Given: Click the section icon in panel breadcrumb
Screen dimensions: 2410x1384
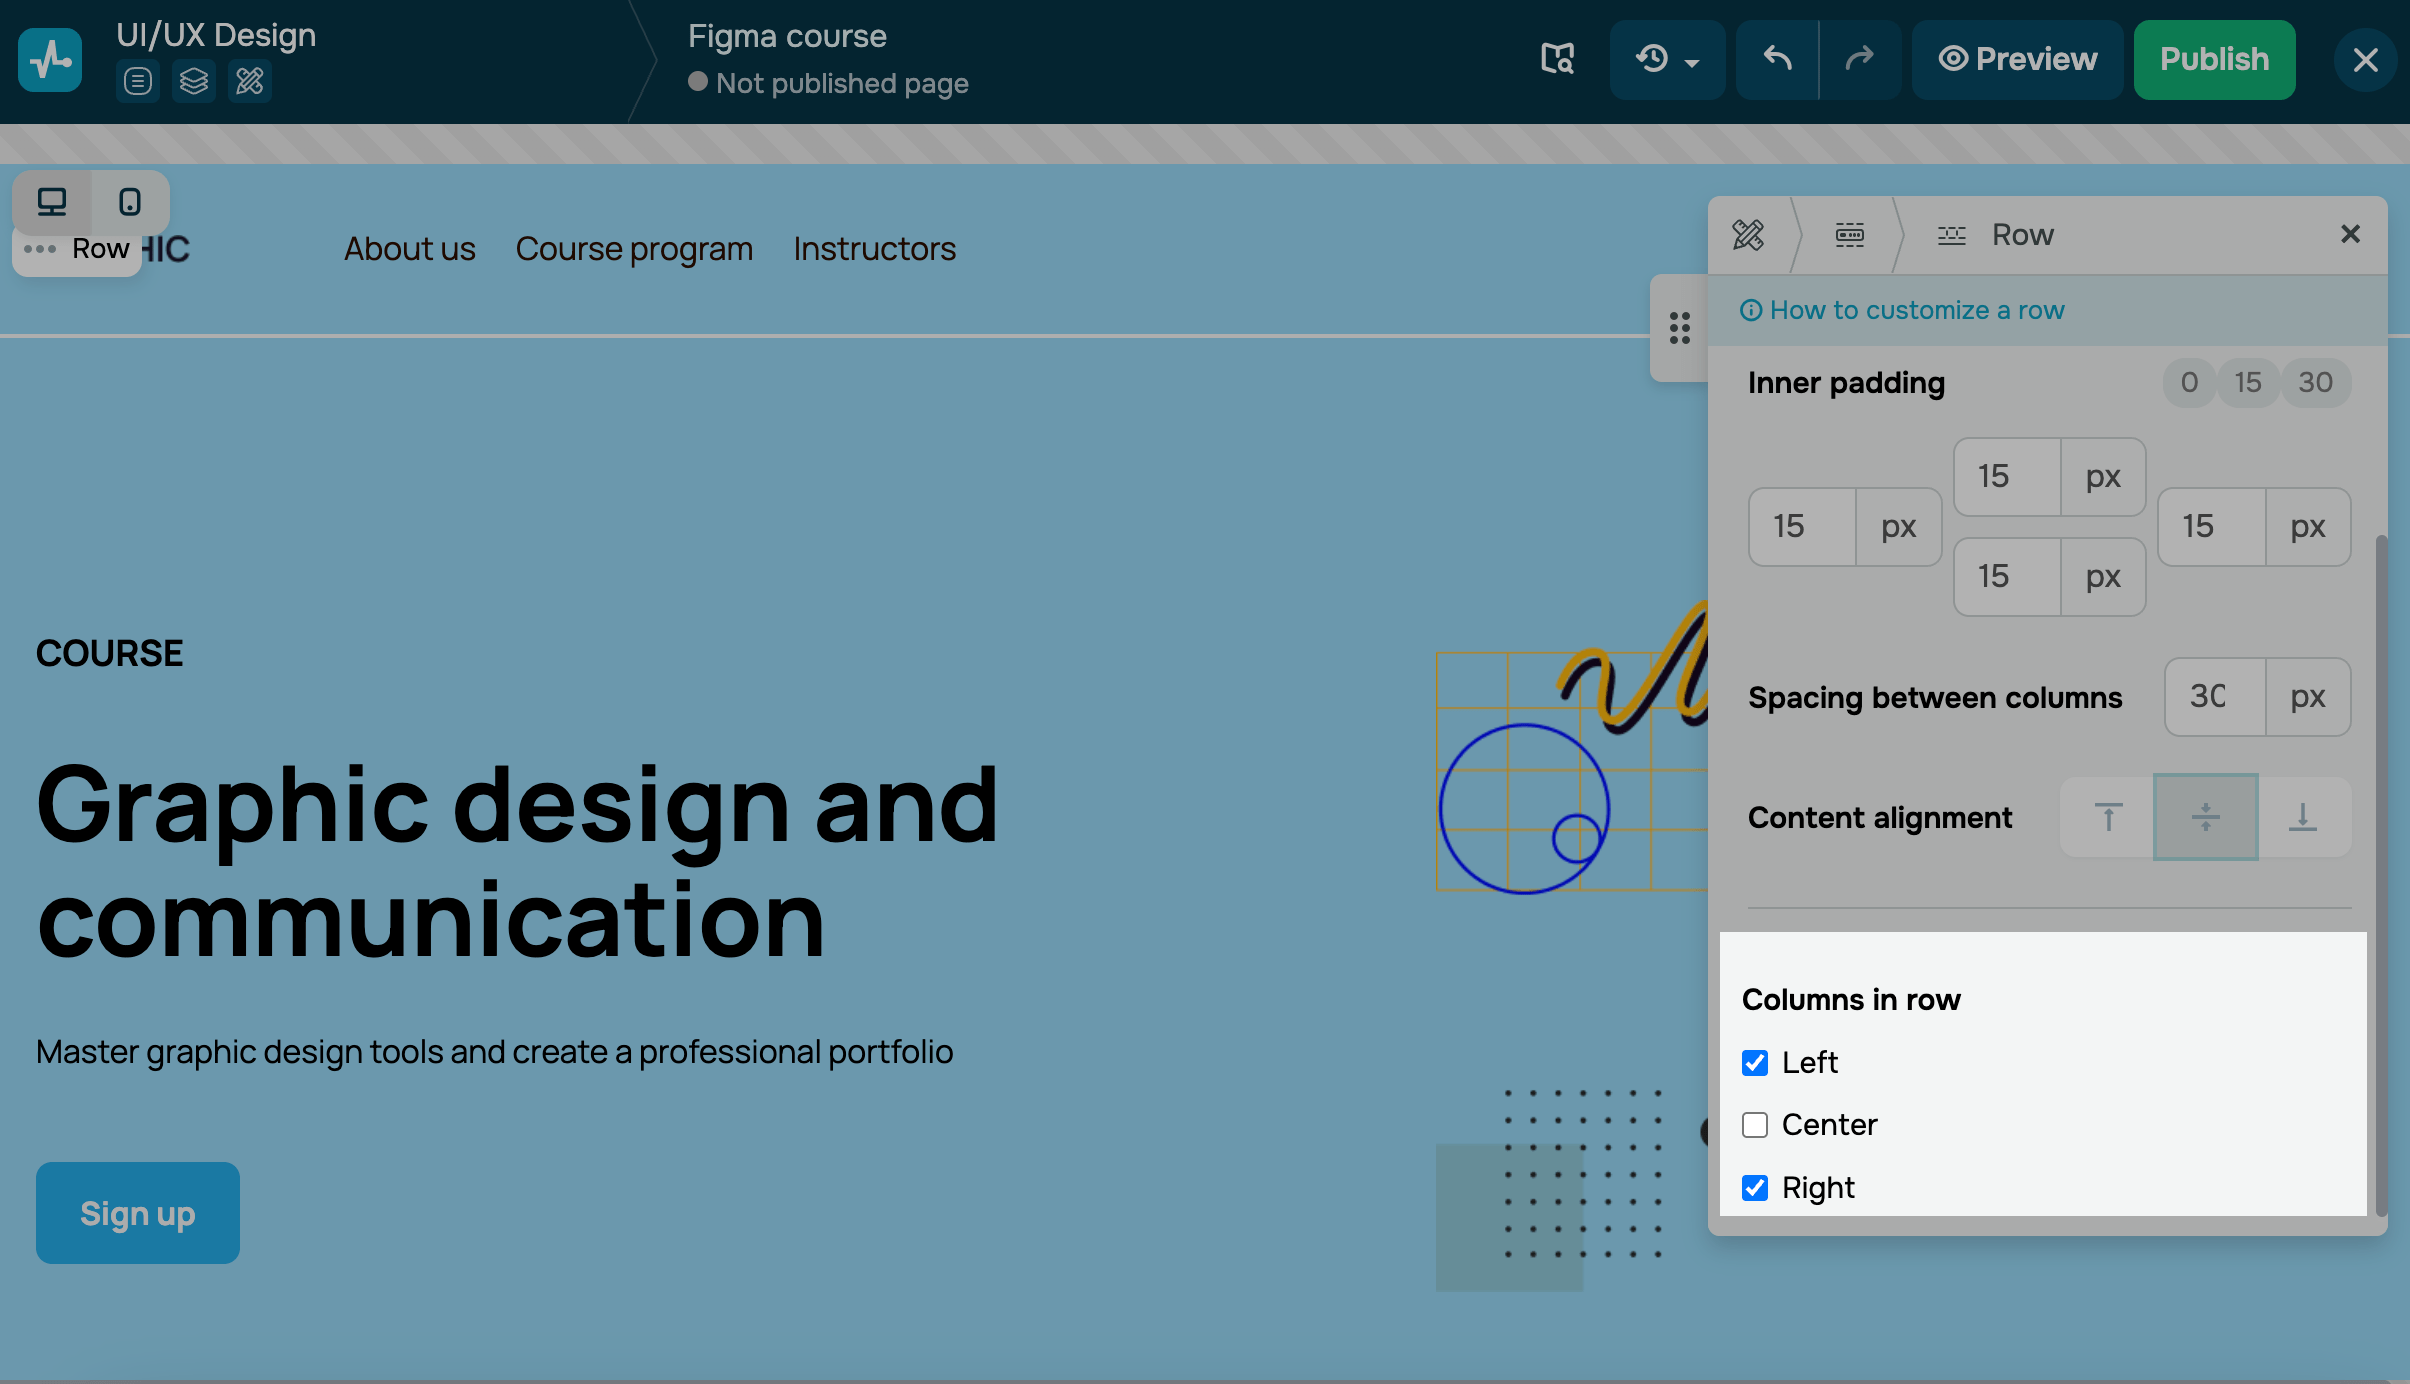Looking at the screenshot, I should click(1850, 235).
